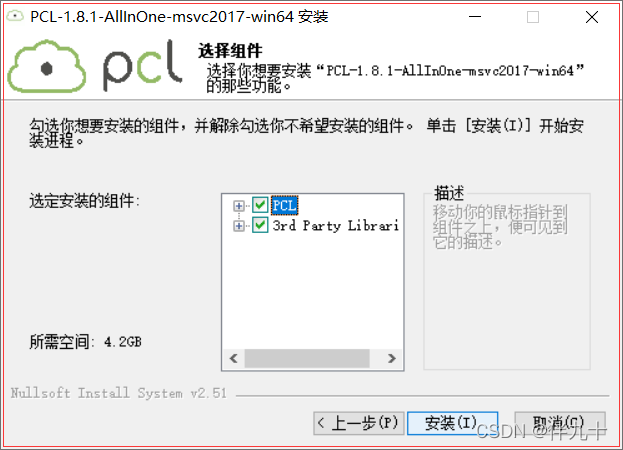Minimize the installer window
623x450 pixels.
coord(475,17)
